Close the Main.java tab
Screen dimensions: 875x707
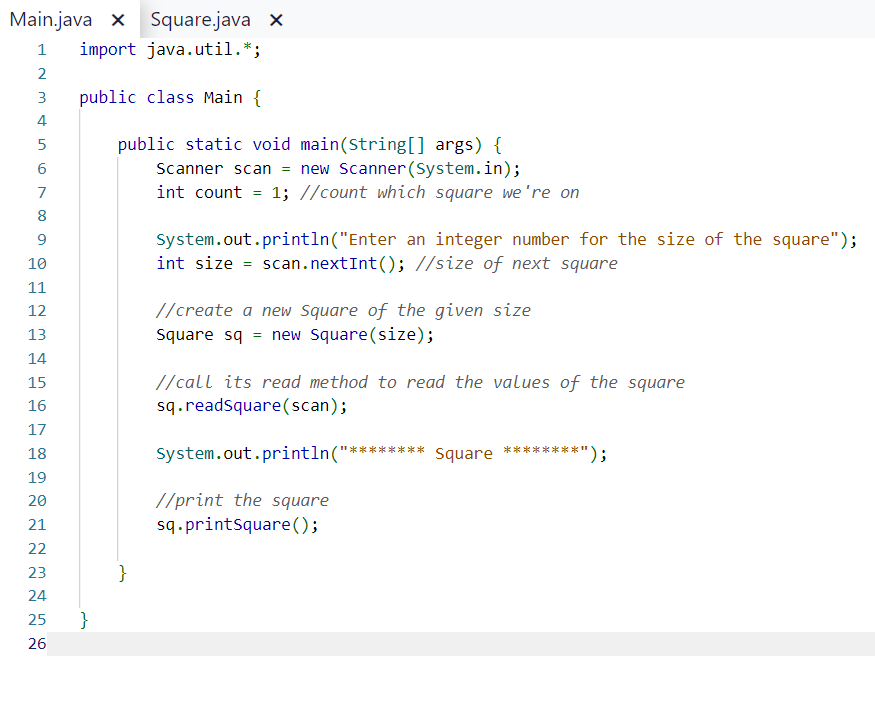point(116,18)
